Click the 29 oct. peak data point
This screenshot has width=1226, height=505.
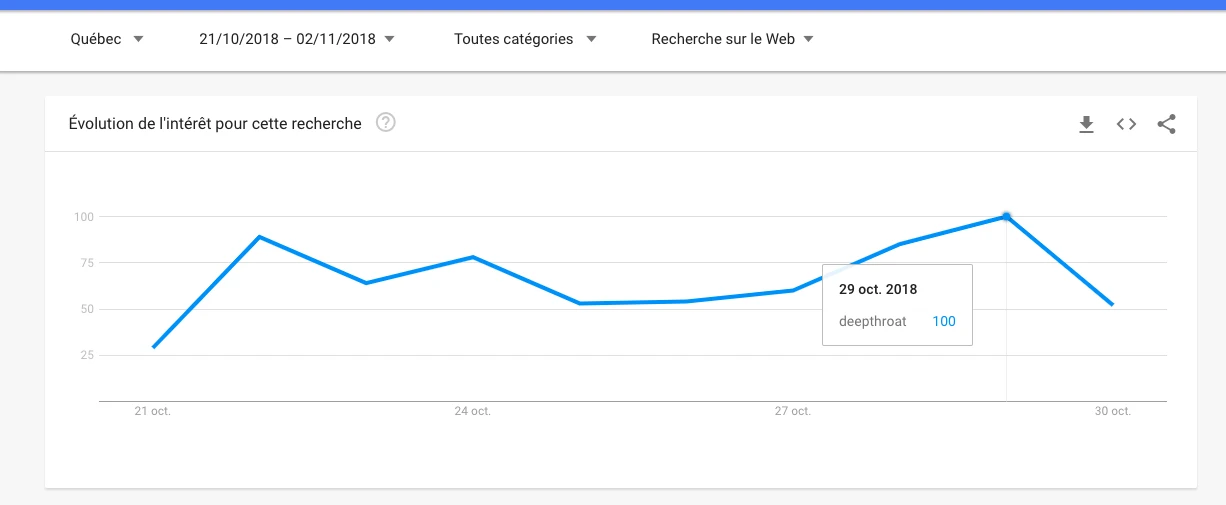click(1006, 216)
